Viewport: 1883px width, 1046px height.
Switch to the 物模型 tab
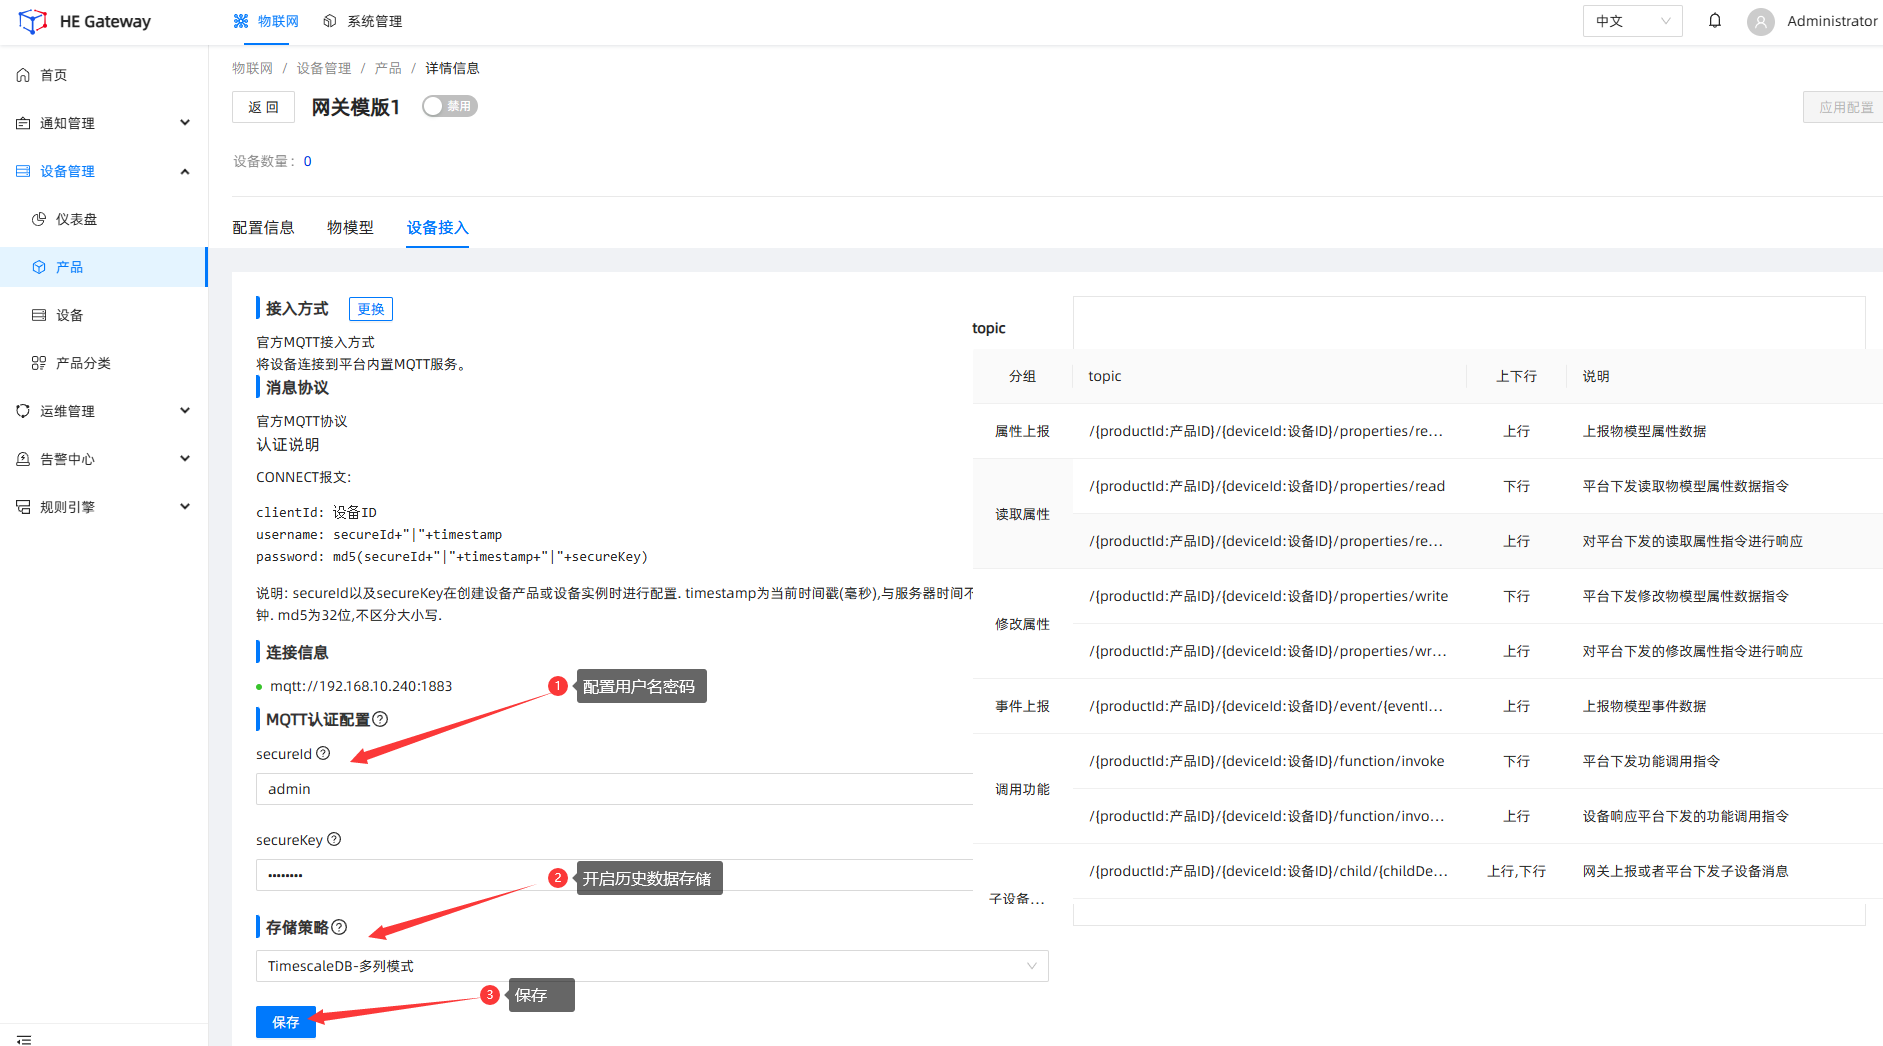(350, 227)
